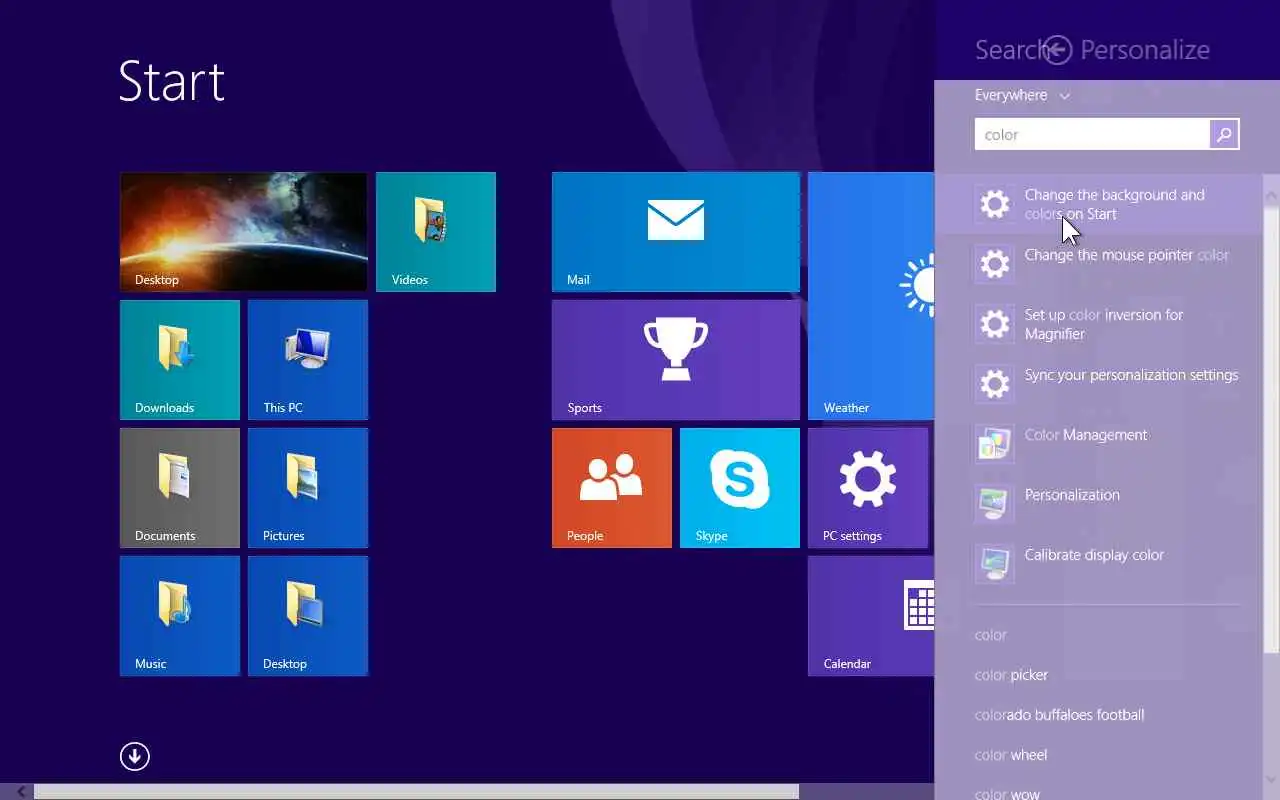This screenshot has height=800, width=1280.
Task: Launch the Skype tile
Action: tap(740, 488)
